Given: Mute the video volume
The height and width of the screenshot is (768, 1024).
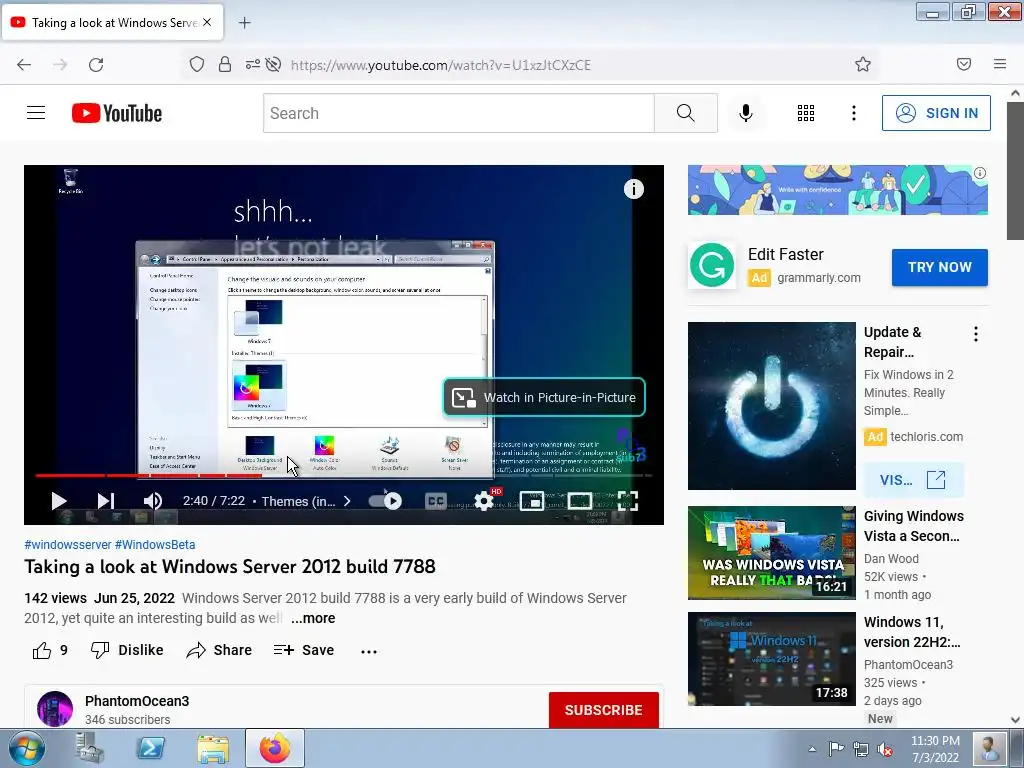Looking at the screenshot, I should point(153,501).
